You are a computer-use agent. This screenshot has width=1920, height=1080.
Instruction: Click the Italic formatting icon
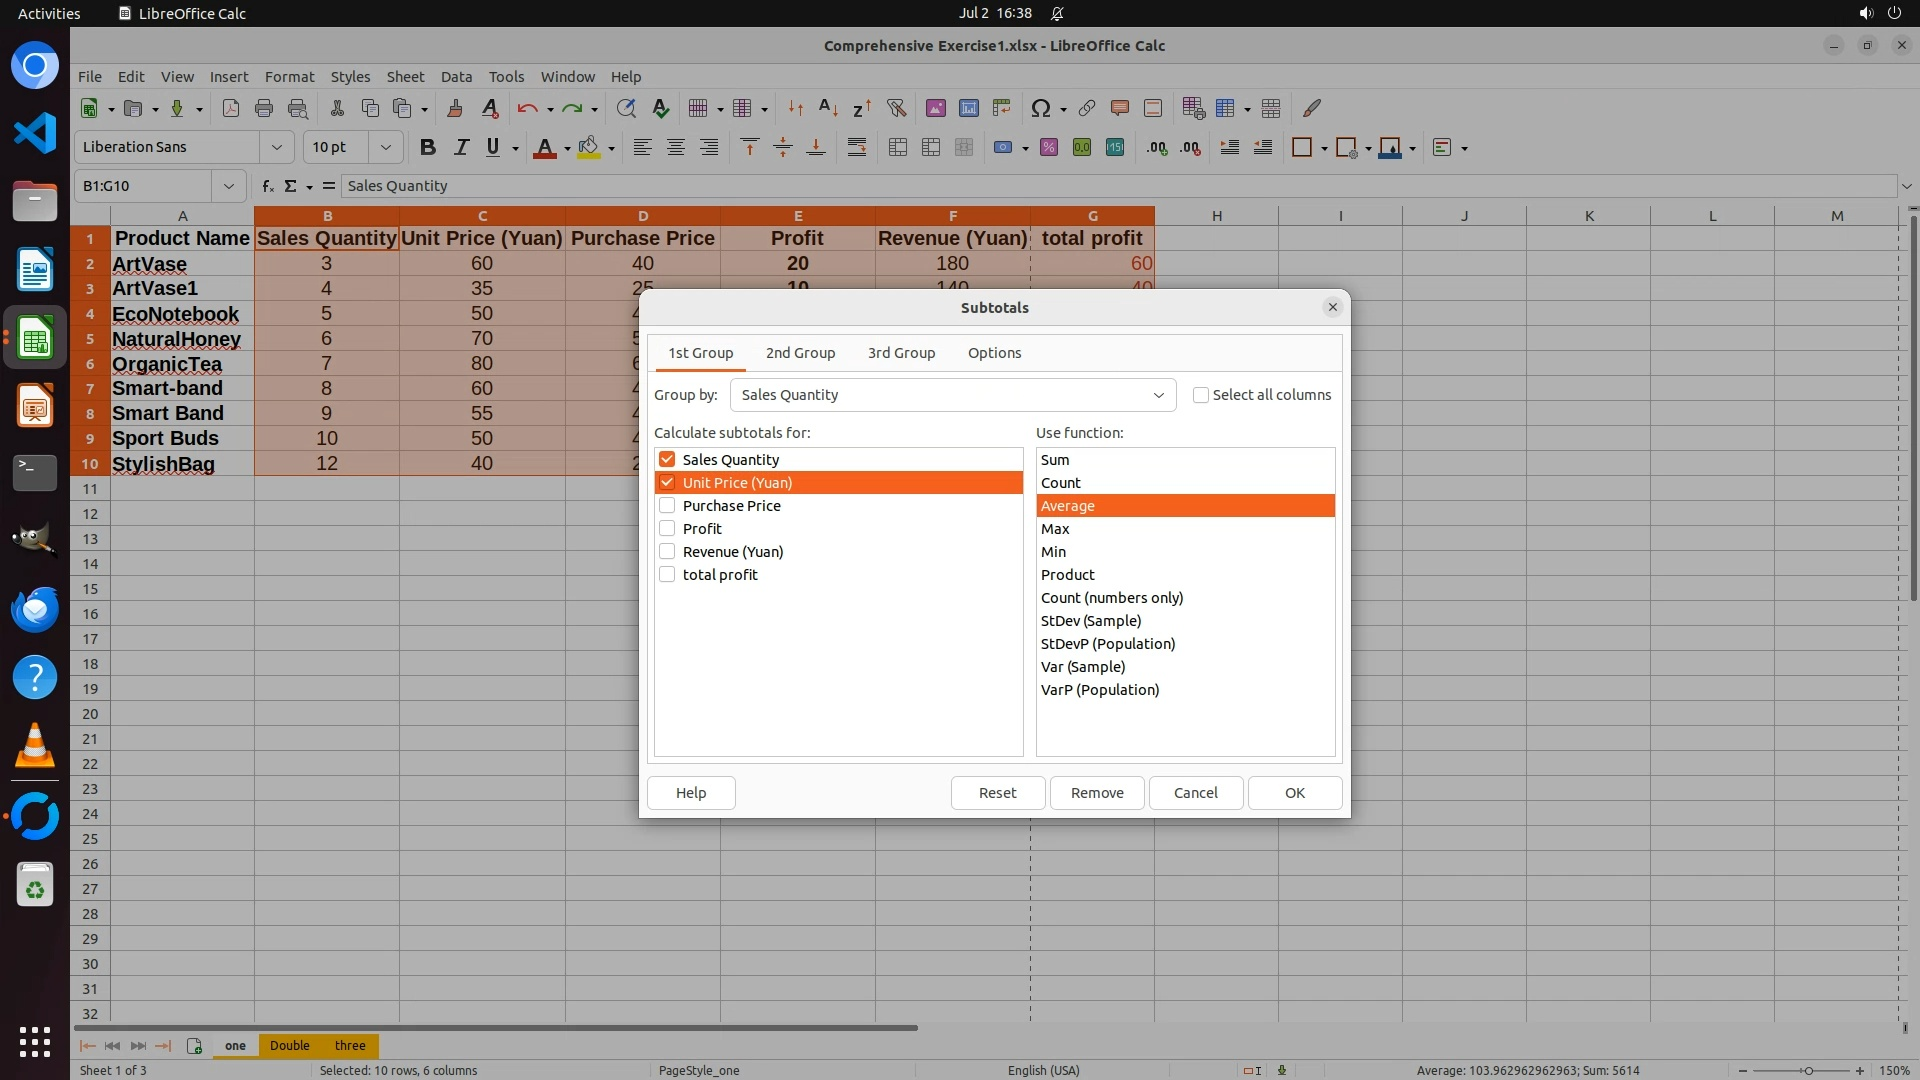click(x=461, y=147)
